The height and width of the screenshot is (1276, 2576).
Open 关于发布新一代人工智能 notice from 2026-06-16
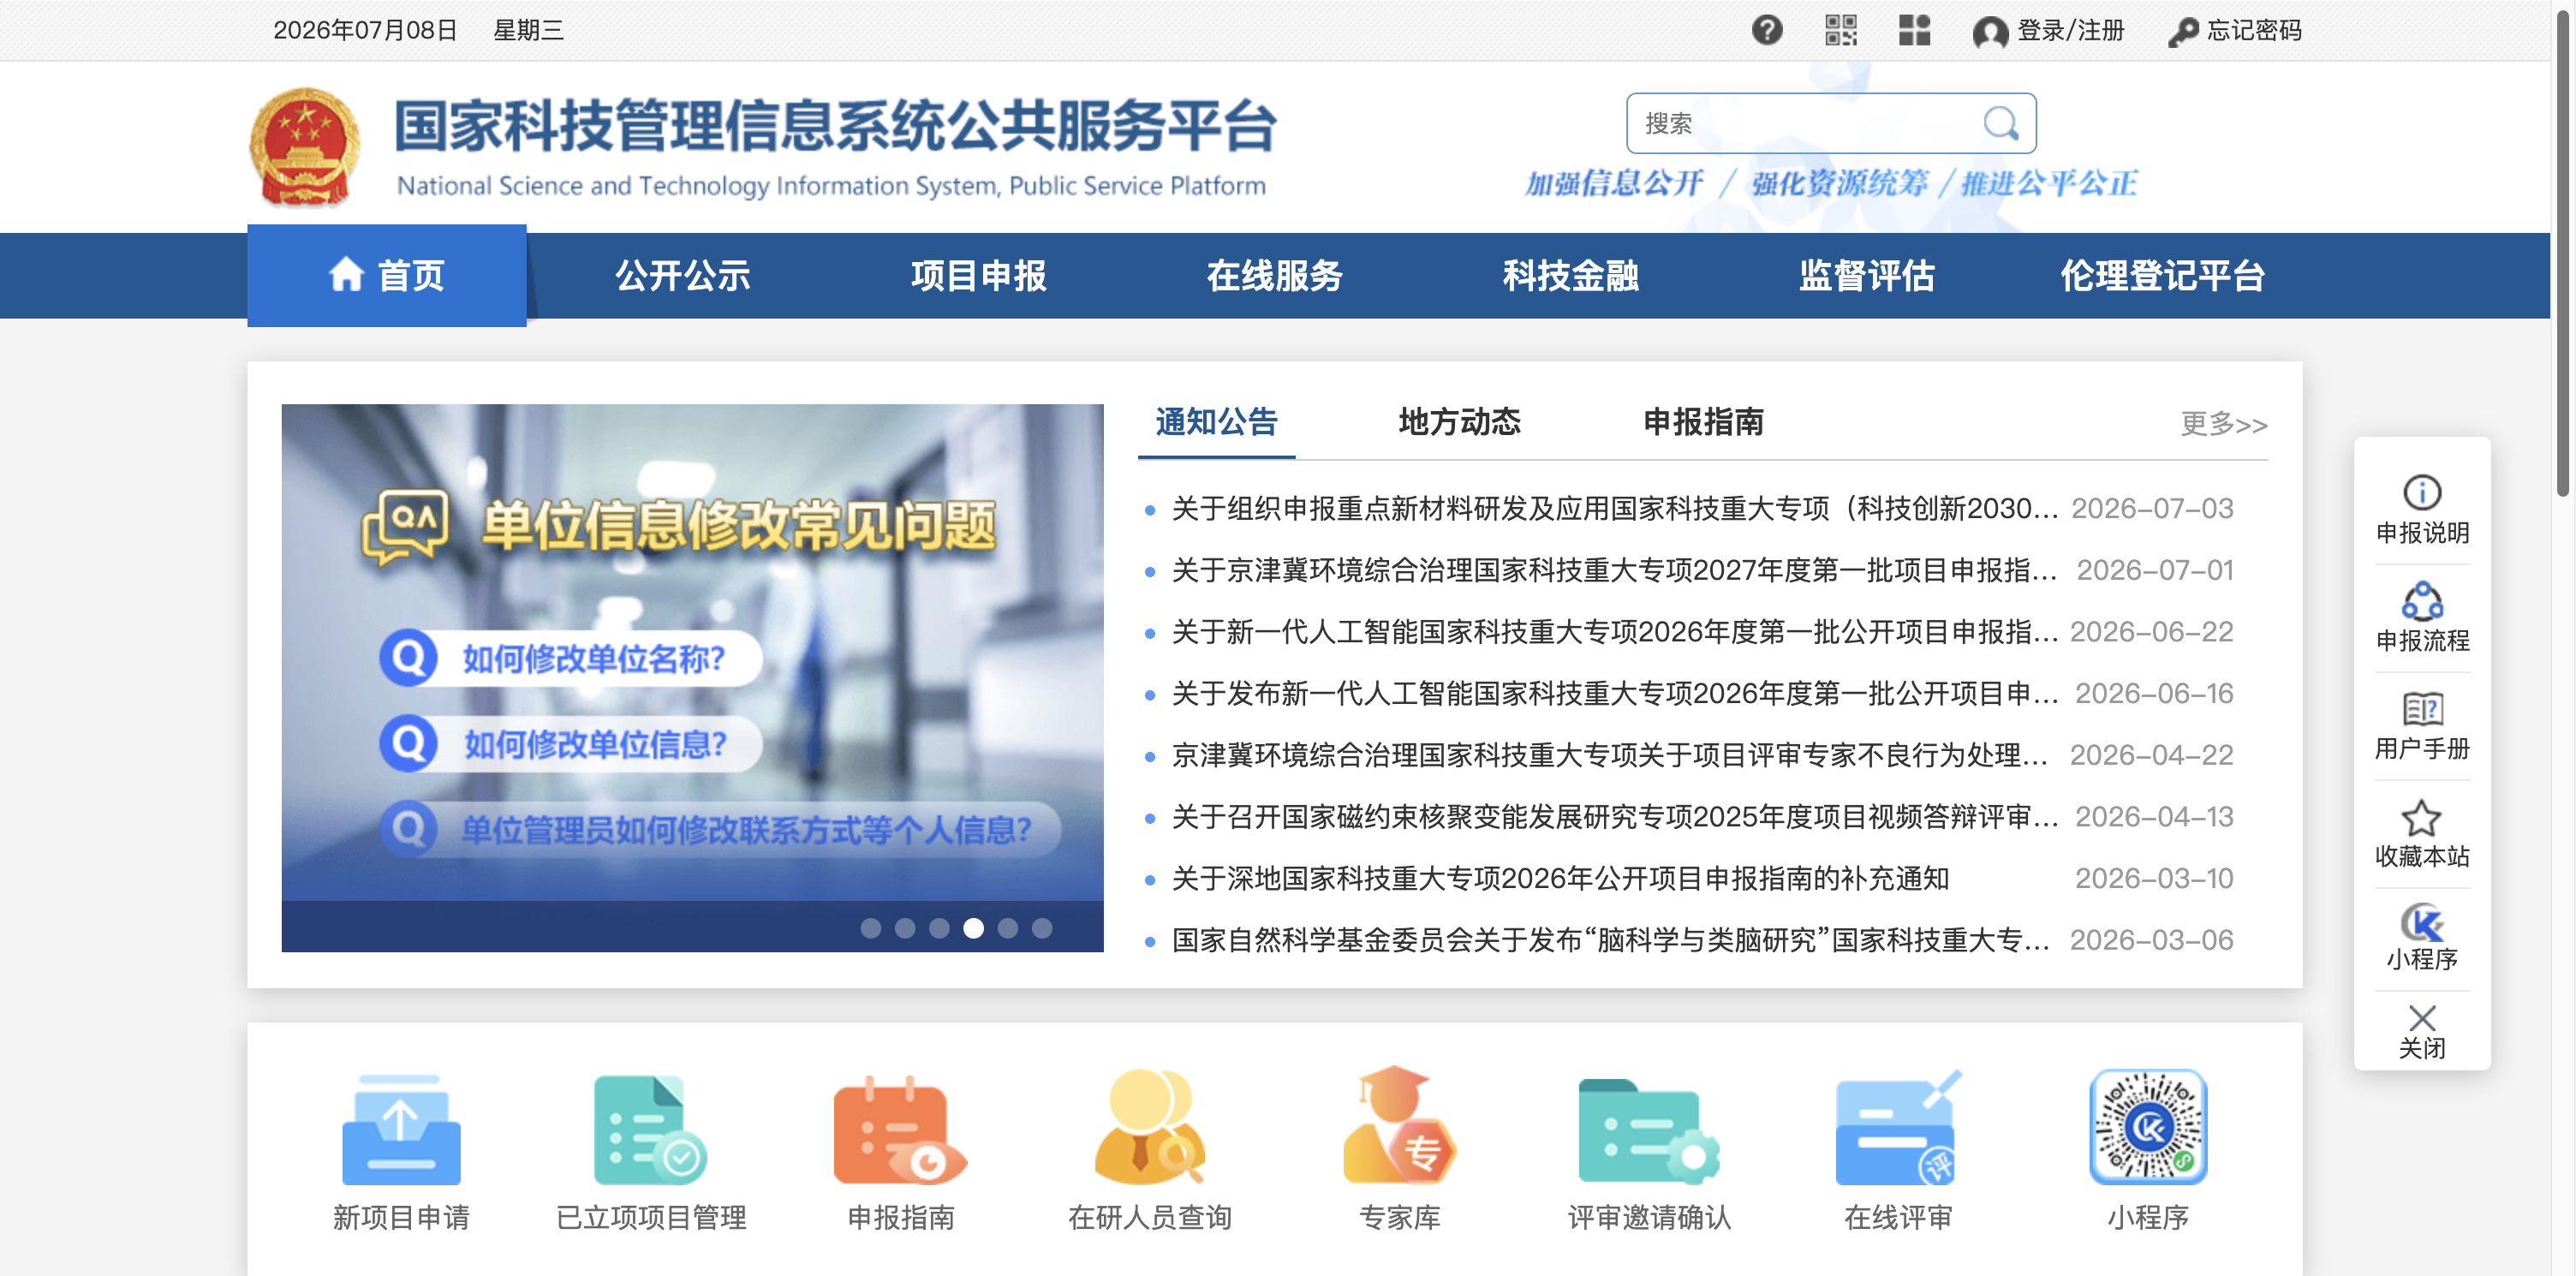1615,694
